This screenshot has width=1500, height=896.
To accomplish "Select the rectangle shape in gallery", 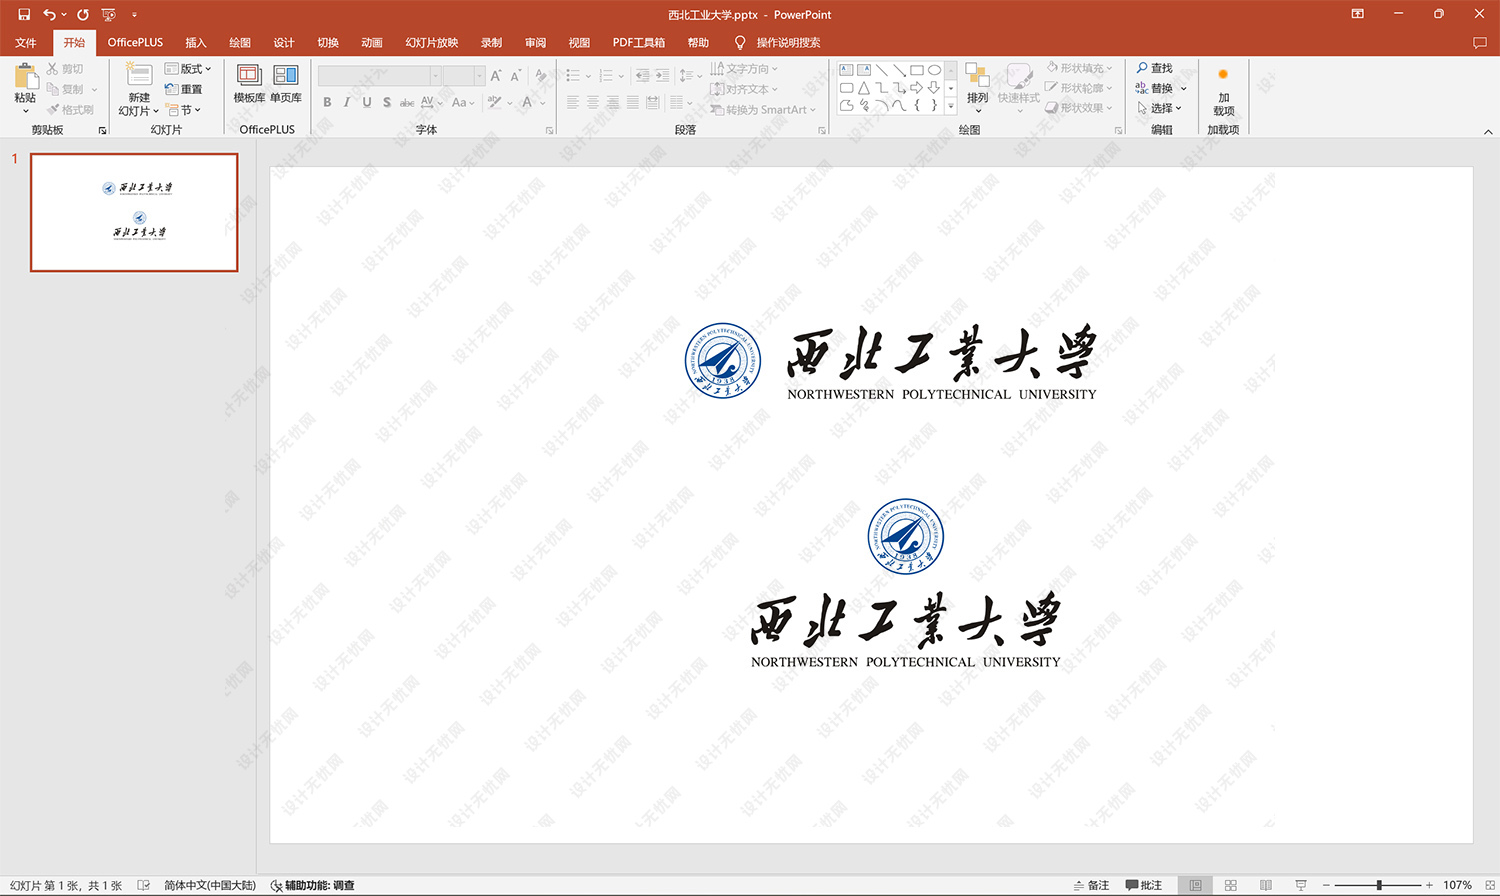I will click(x=917, y=70).
